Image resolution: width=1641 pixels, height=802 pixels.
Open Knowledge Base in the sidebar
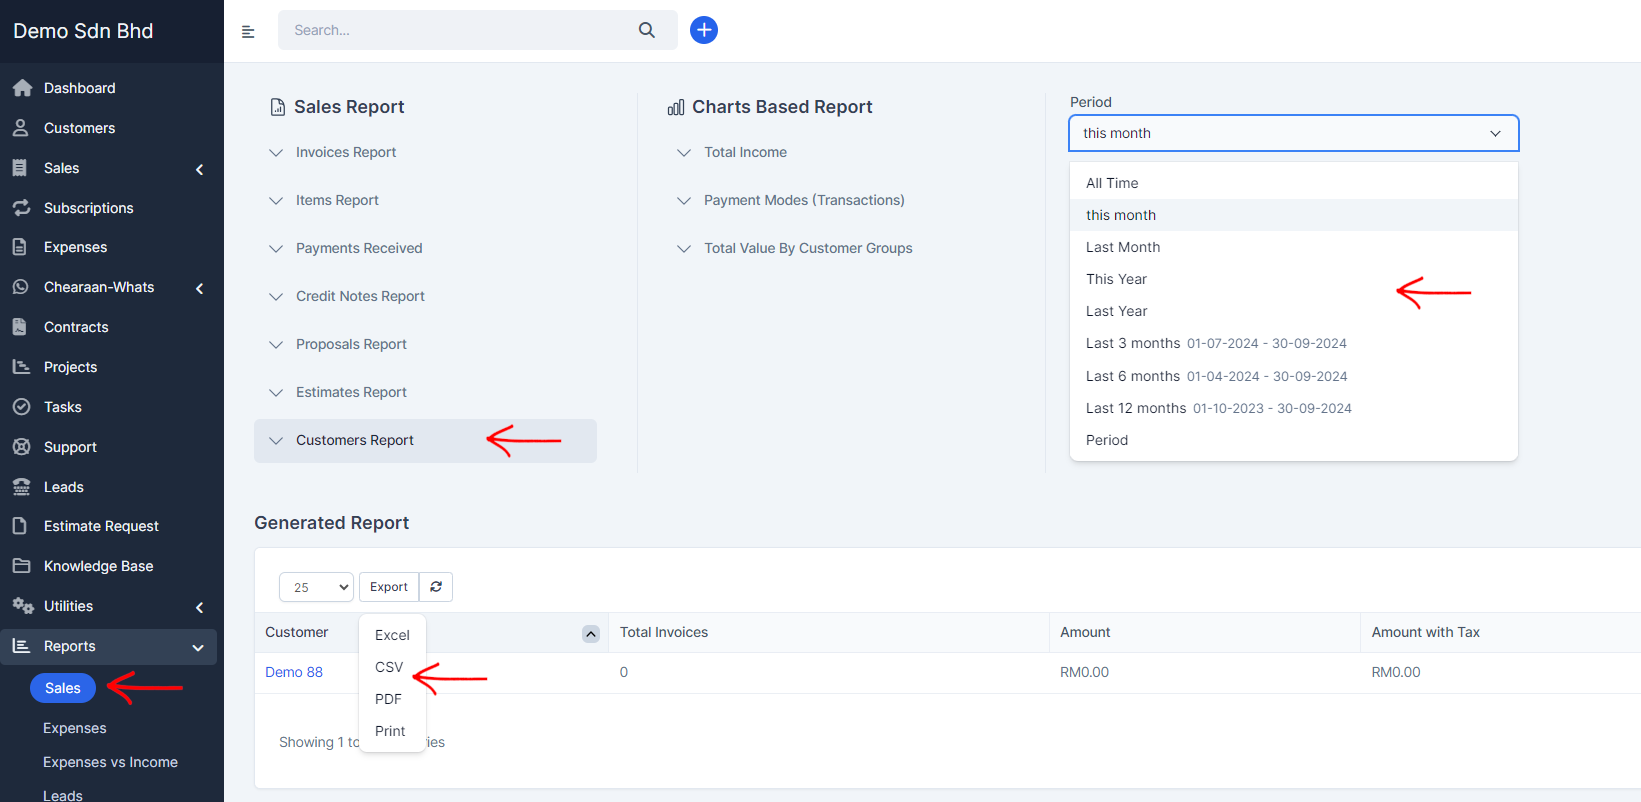click(x=98, y=566)
